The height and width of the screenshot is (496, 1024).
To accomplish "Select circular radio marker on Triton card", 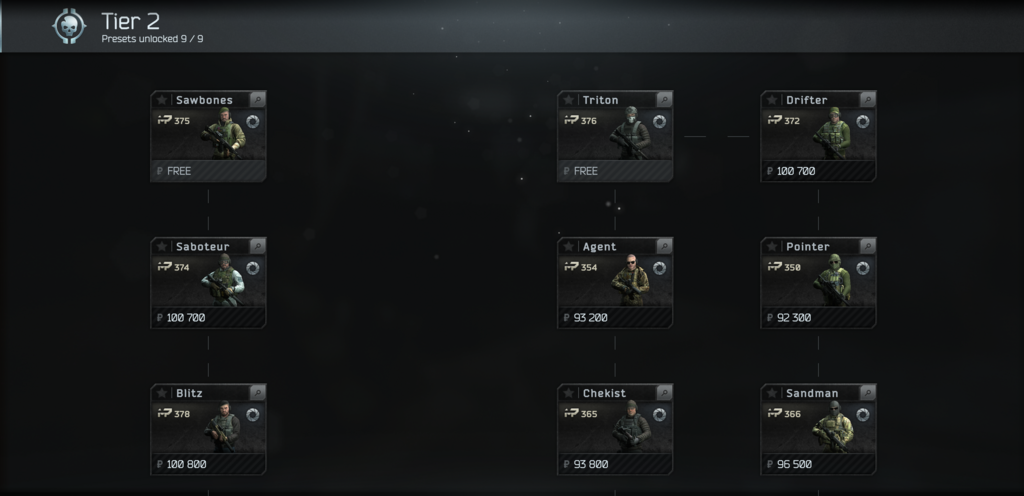I will (x=660, y=121).
